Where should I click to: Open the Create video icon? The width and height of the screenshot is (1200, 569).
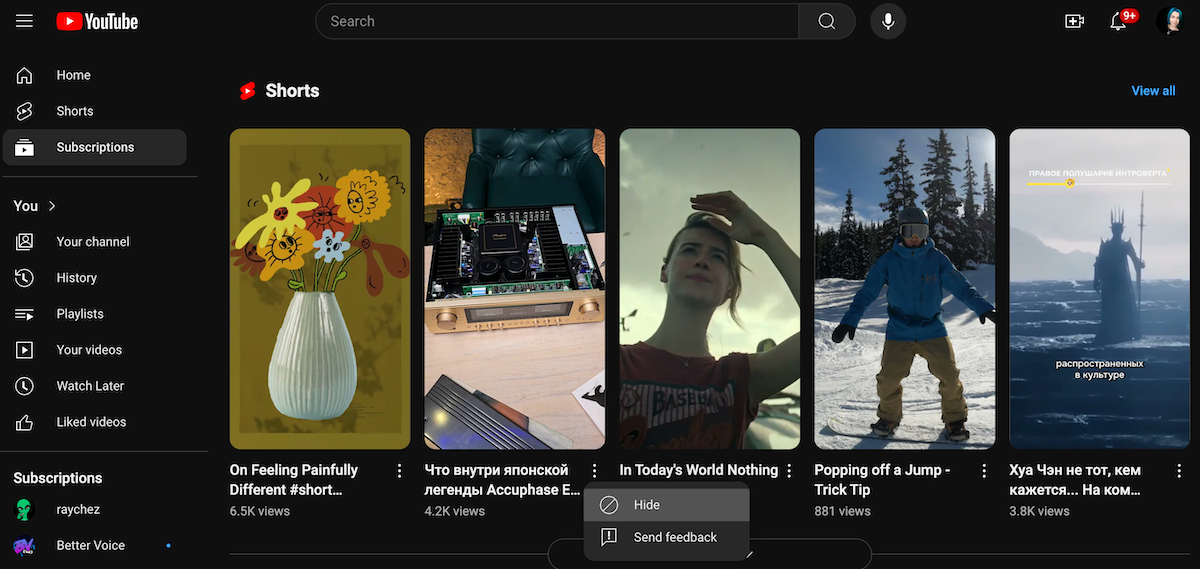(x=1074, y=21)
